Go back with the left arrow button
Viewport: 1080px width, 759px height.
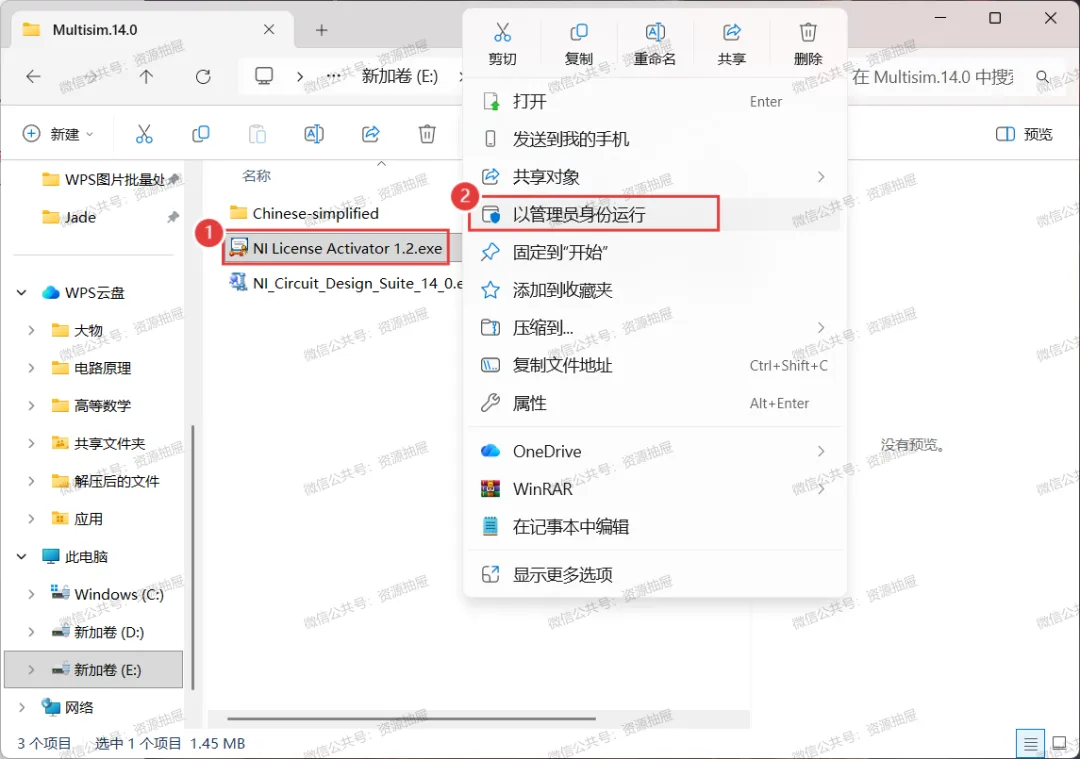pos(33,76)
